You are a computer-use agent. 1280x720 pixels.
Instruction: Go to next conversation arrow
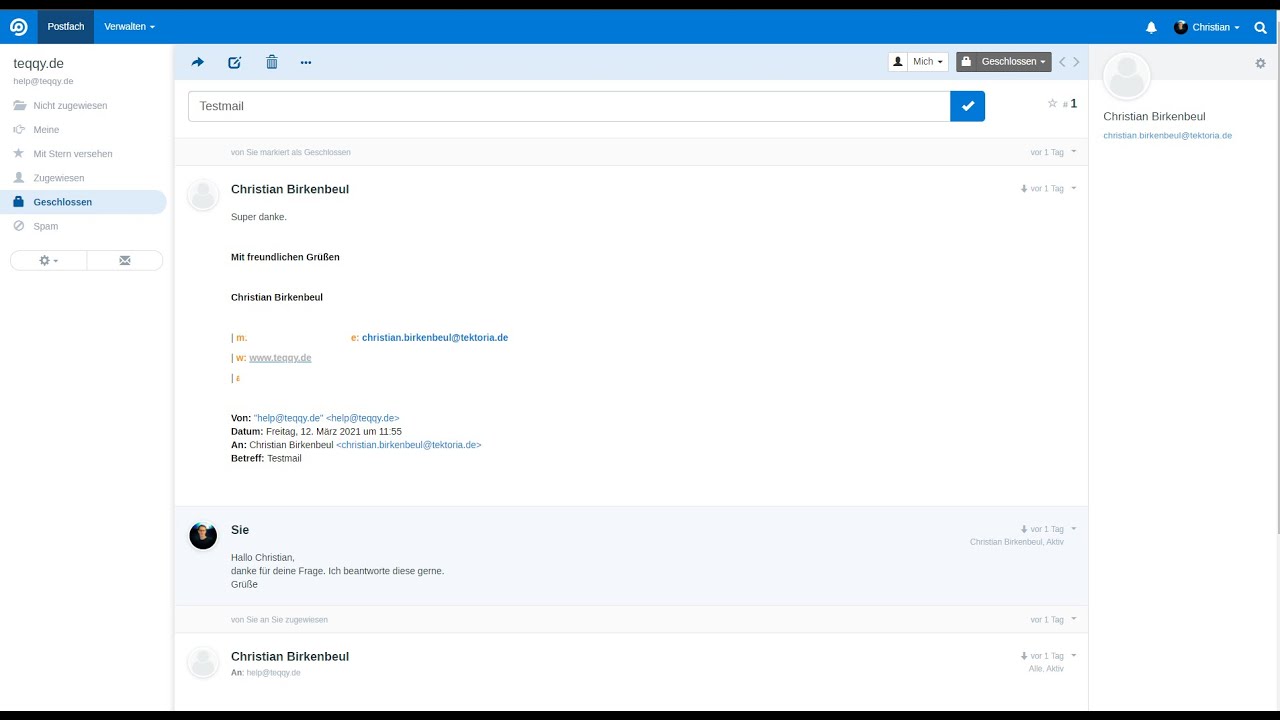click(1076, 62)
